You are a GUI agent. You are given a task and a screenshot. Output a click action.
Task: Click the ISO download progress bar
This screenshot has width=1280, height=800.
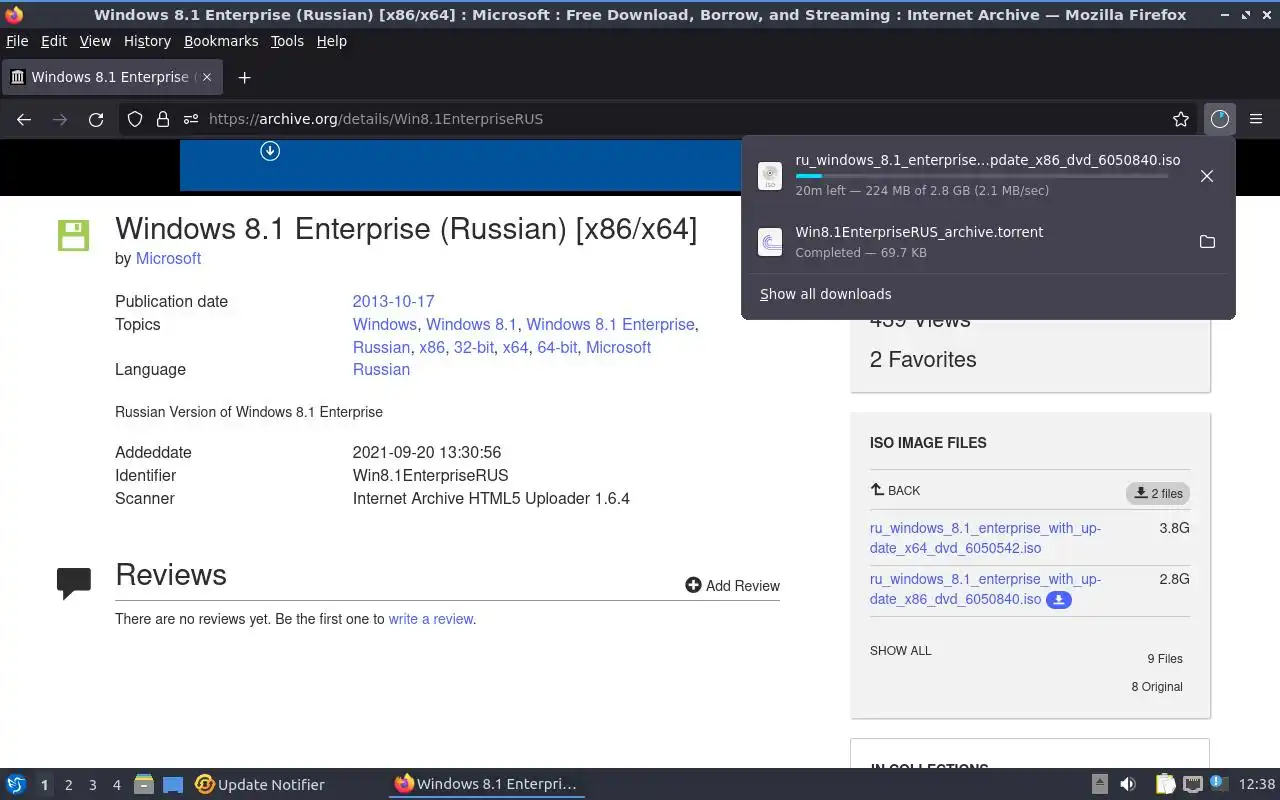tap(981, 176)
